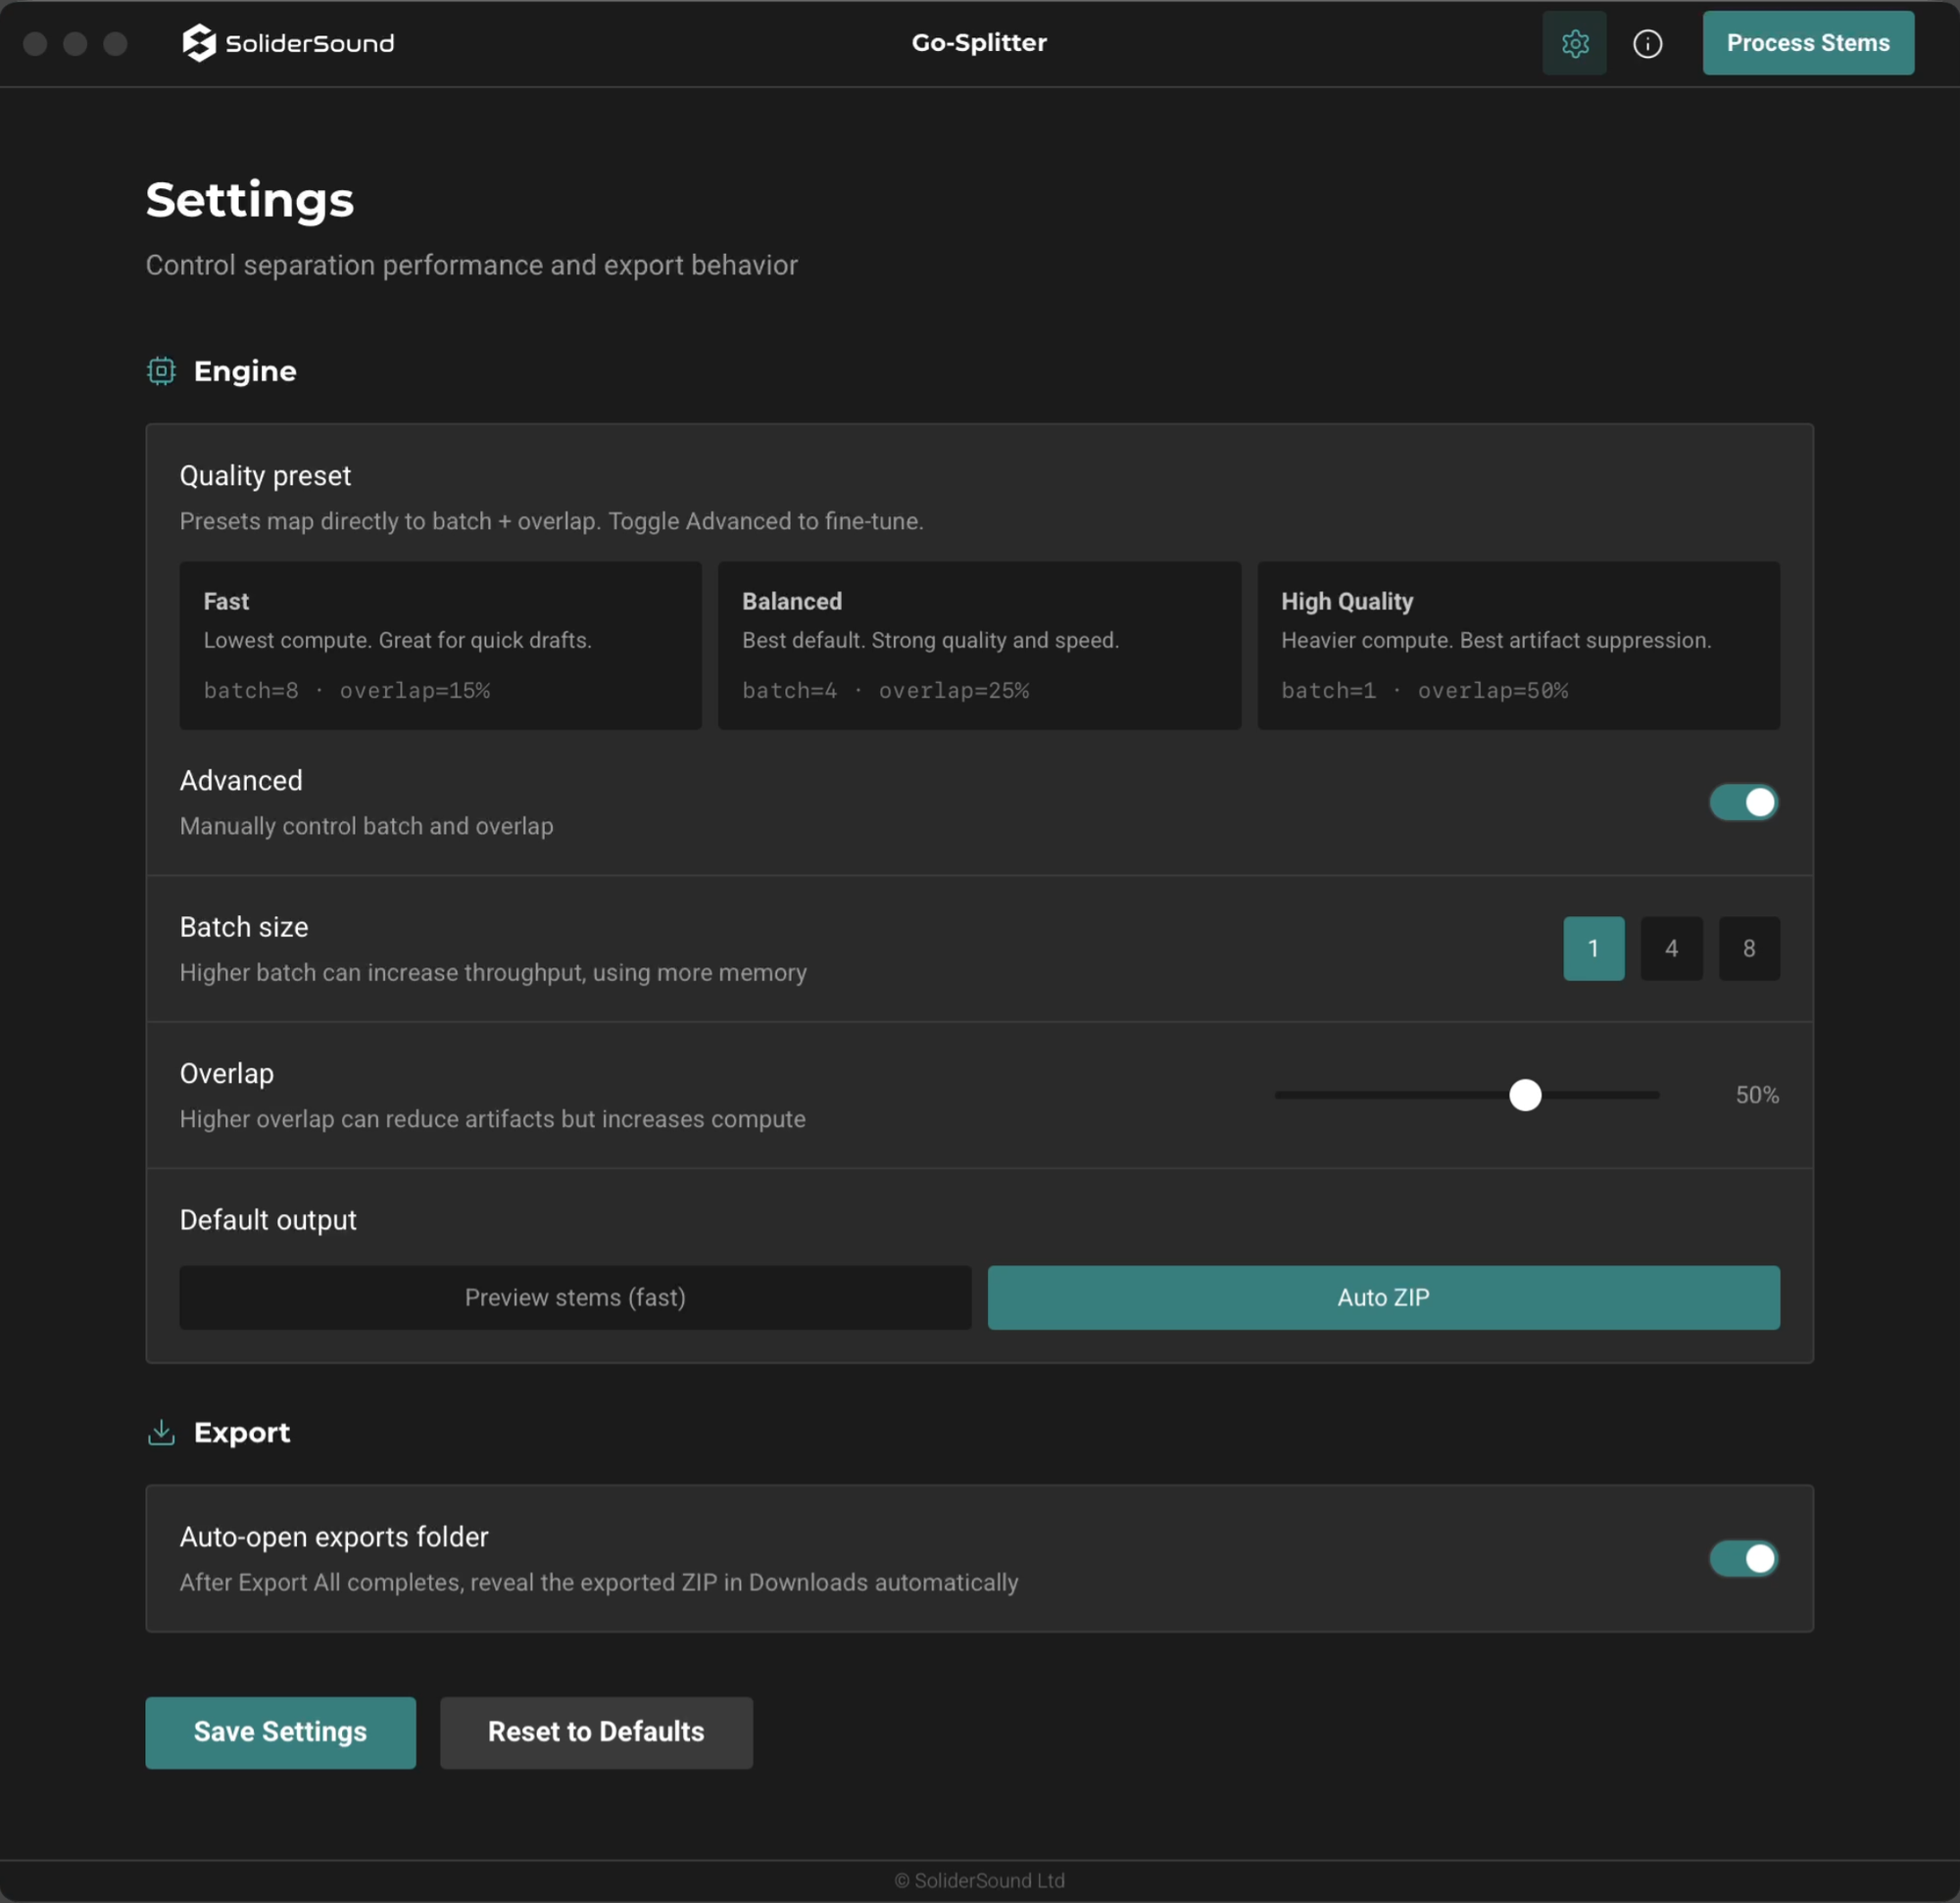
Task: Click the Quality preset label
Action: click(265, 476)
